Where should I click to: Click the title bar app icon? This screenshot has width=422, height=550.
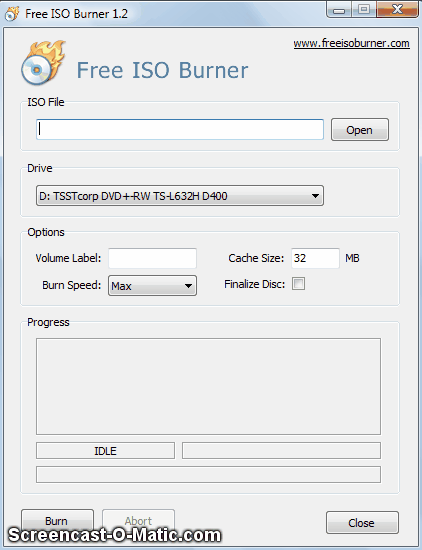pyautogui.click(x=12, y=14)
